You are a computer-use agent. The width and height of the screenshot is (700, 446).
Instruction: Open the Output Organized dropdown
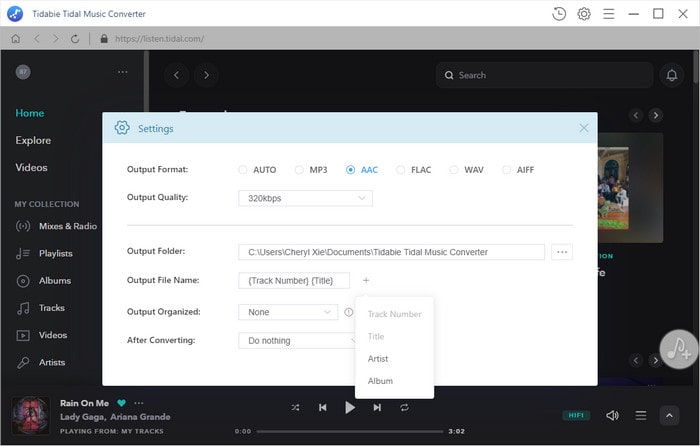click(288, 312)
